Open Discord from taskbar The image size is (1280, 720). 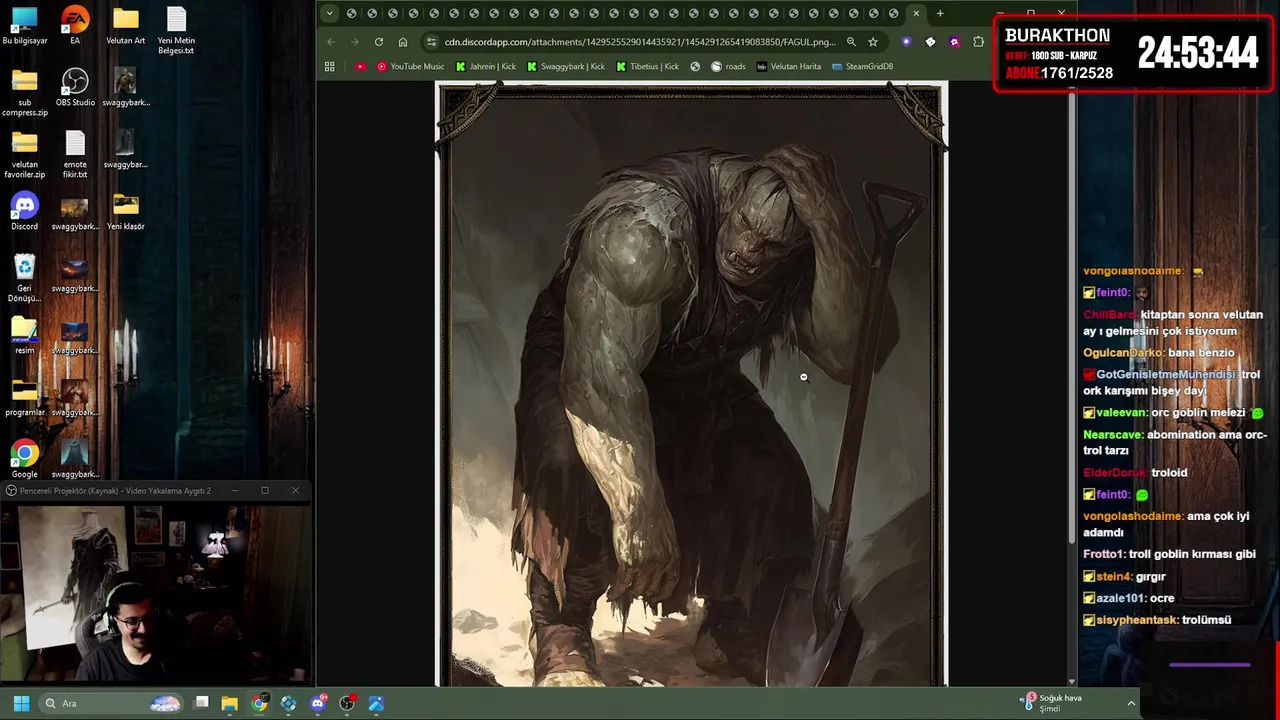tap(318, 703)
